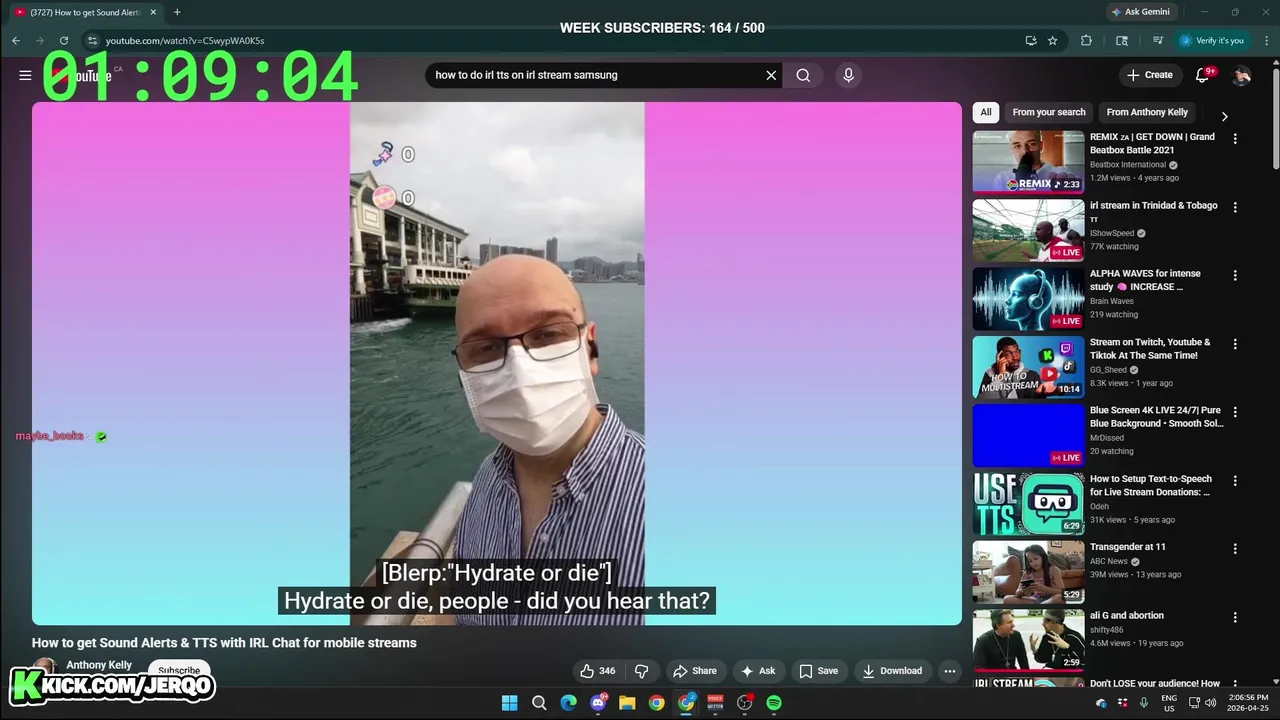The height and width of the screenshot is (720, 1280).
Task: Open options for Stream on Twitch video
Action: (x=1235, y=344)
